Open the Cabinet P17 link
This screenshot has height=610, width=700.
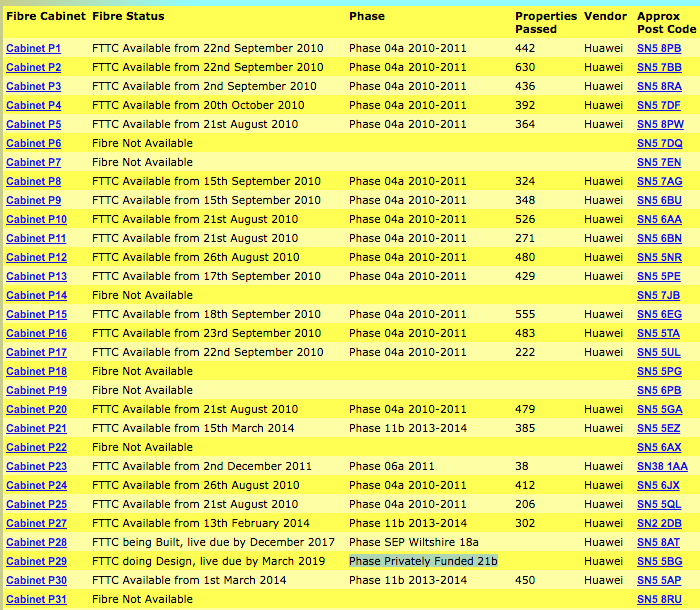(37, 352)
